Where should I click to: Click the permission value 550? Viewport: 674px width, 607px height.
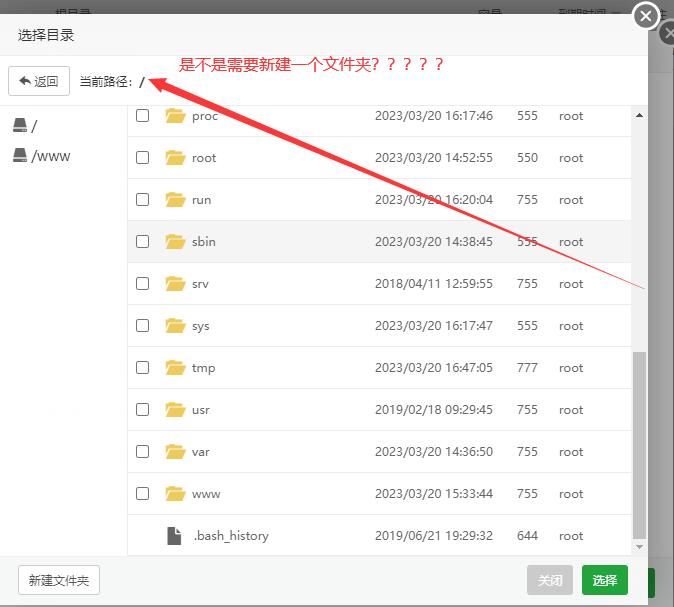coord(527,158)
